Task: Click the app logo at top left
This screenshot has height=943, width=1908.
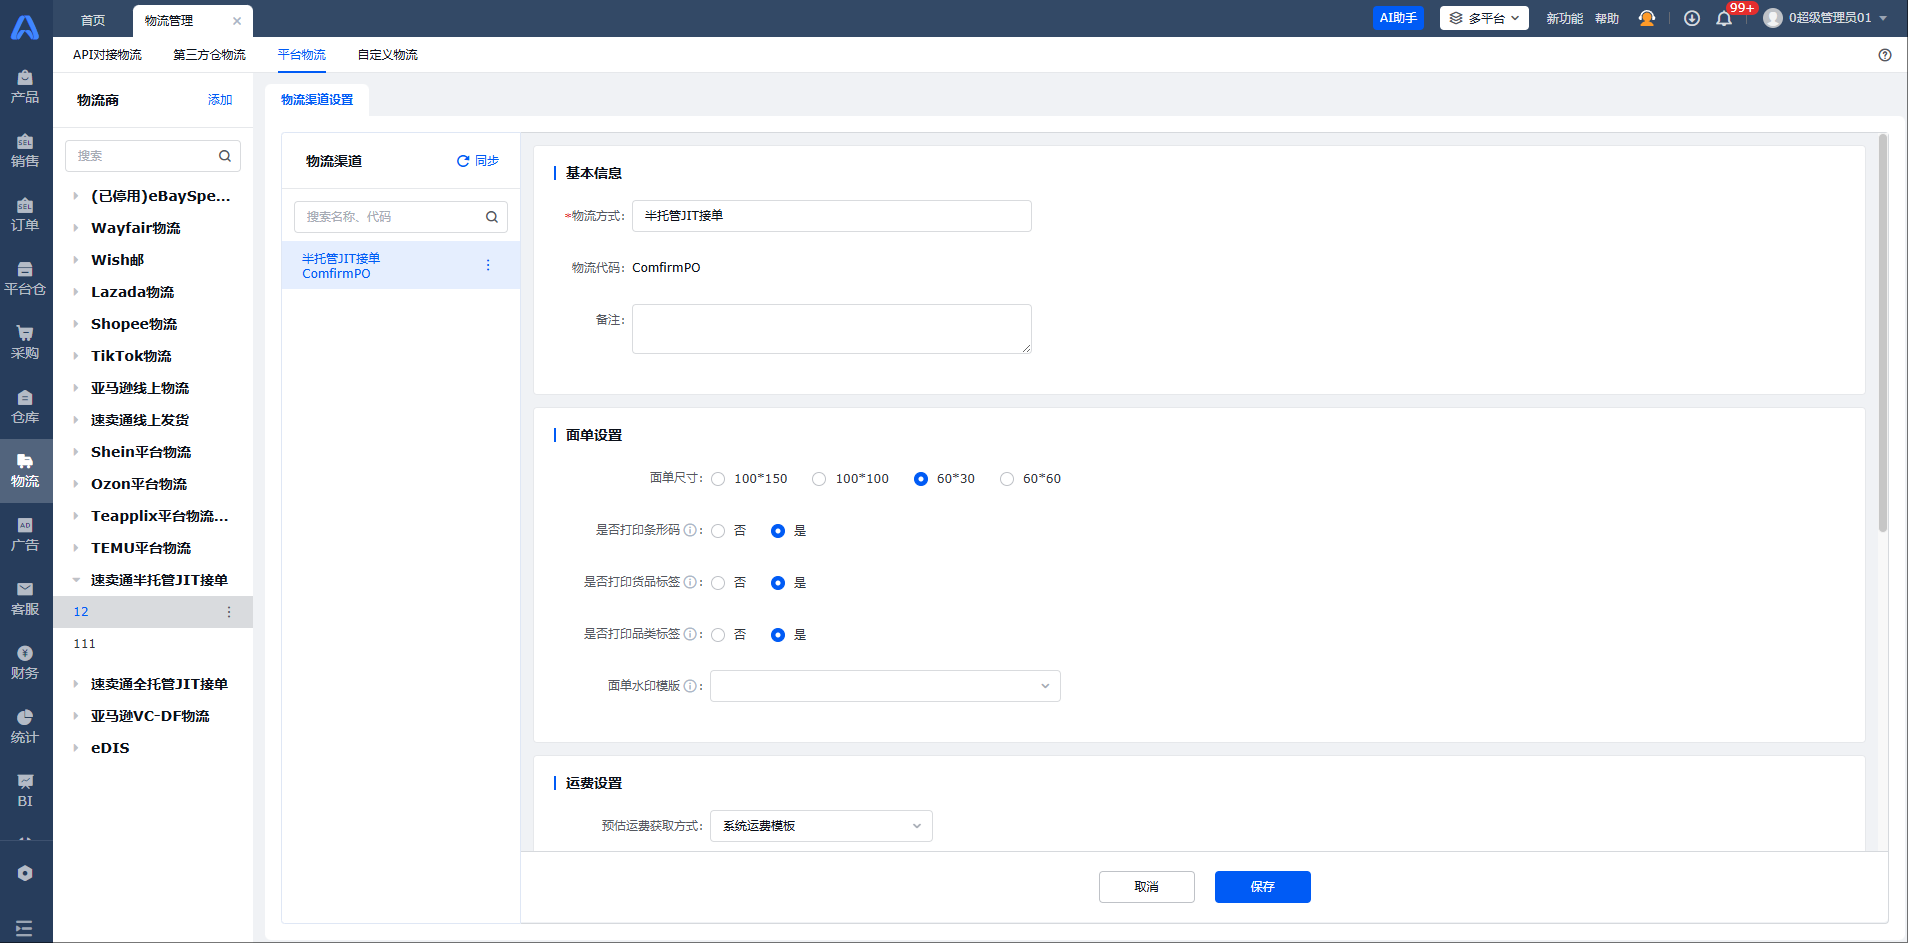Action: [25, 27]
